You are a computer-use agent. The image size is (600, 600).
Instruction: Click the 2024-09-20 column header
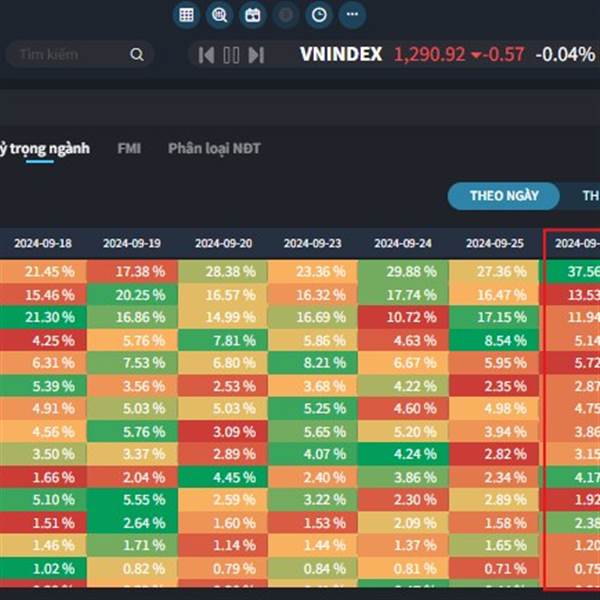click(x=224, y=243)
